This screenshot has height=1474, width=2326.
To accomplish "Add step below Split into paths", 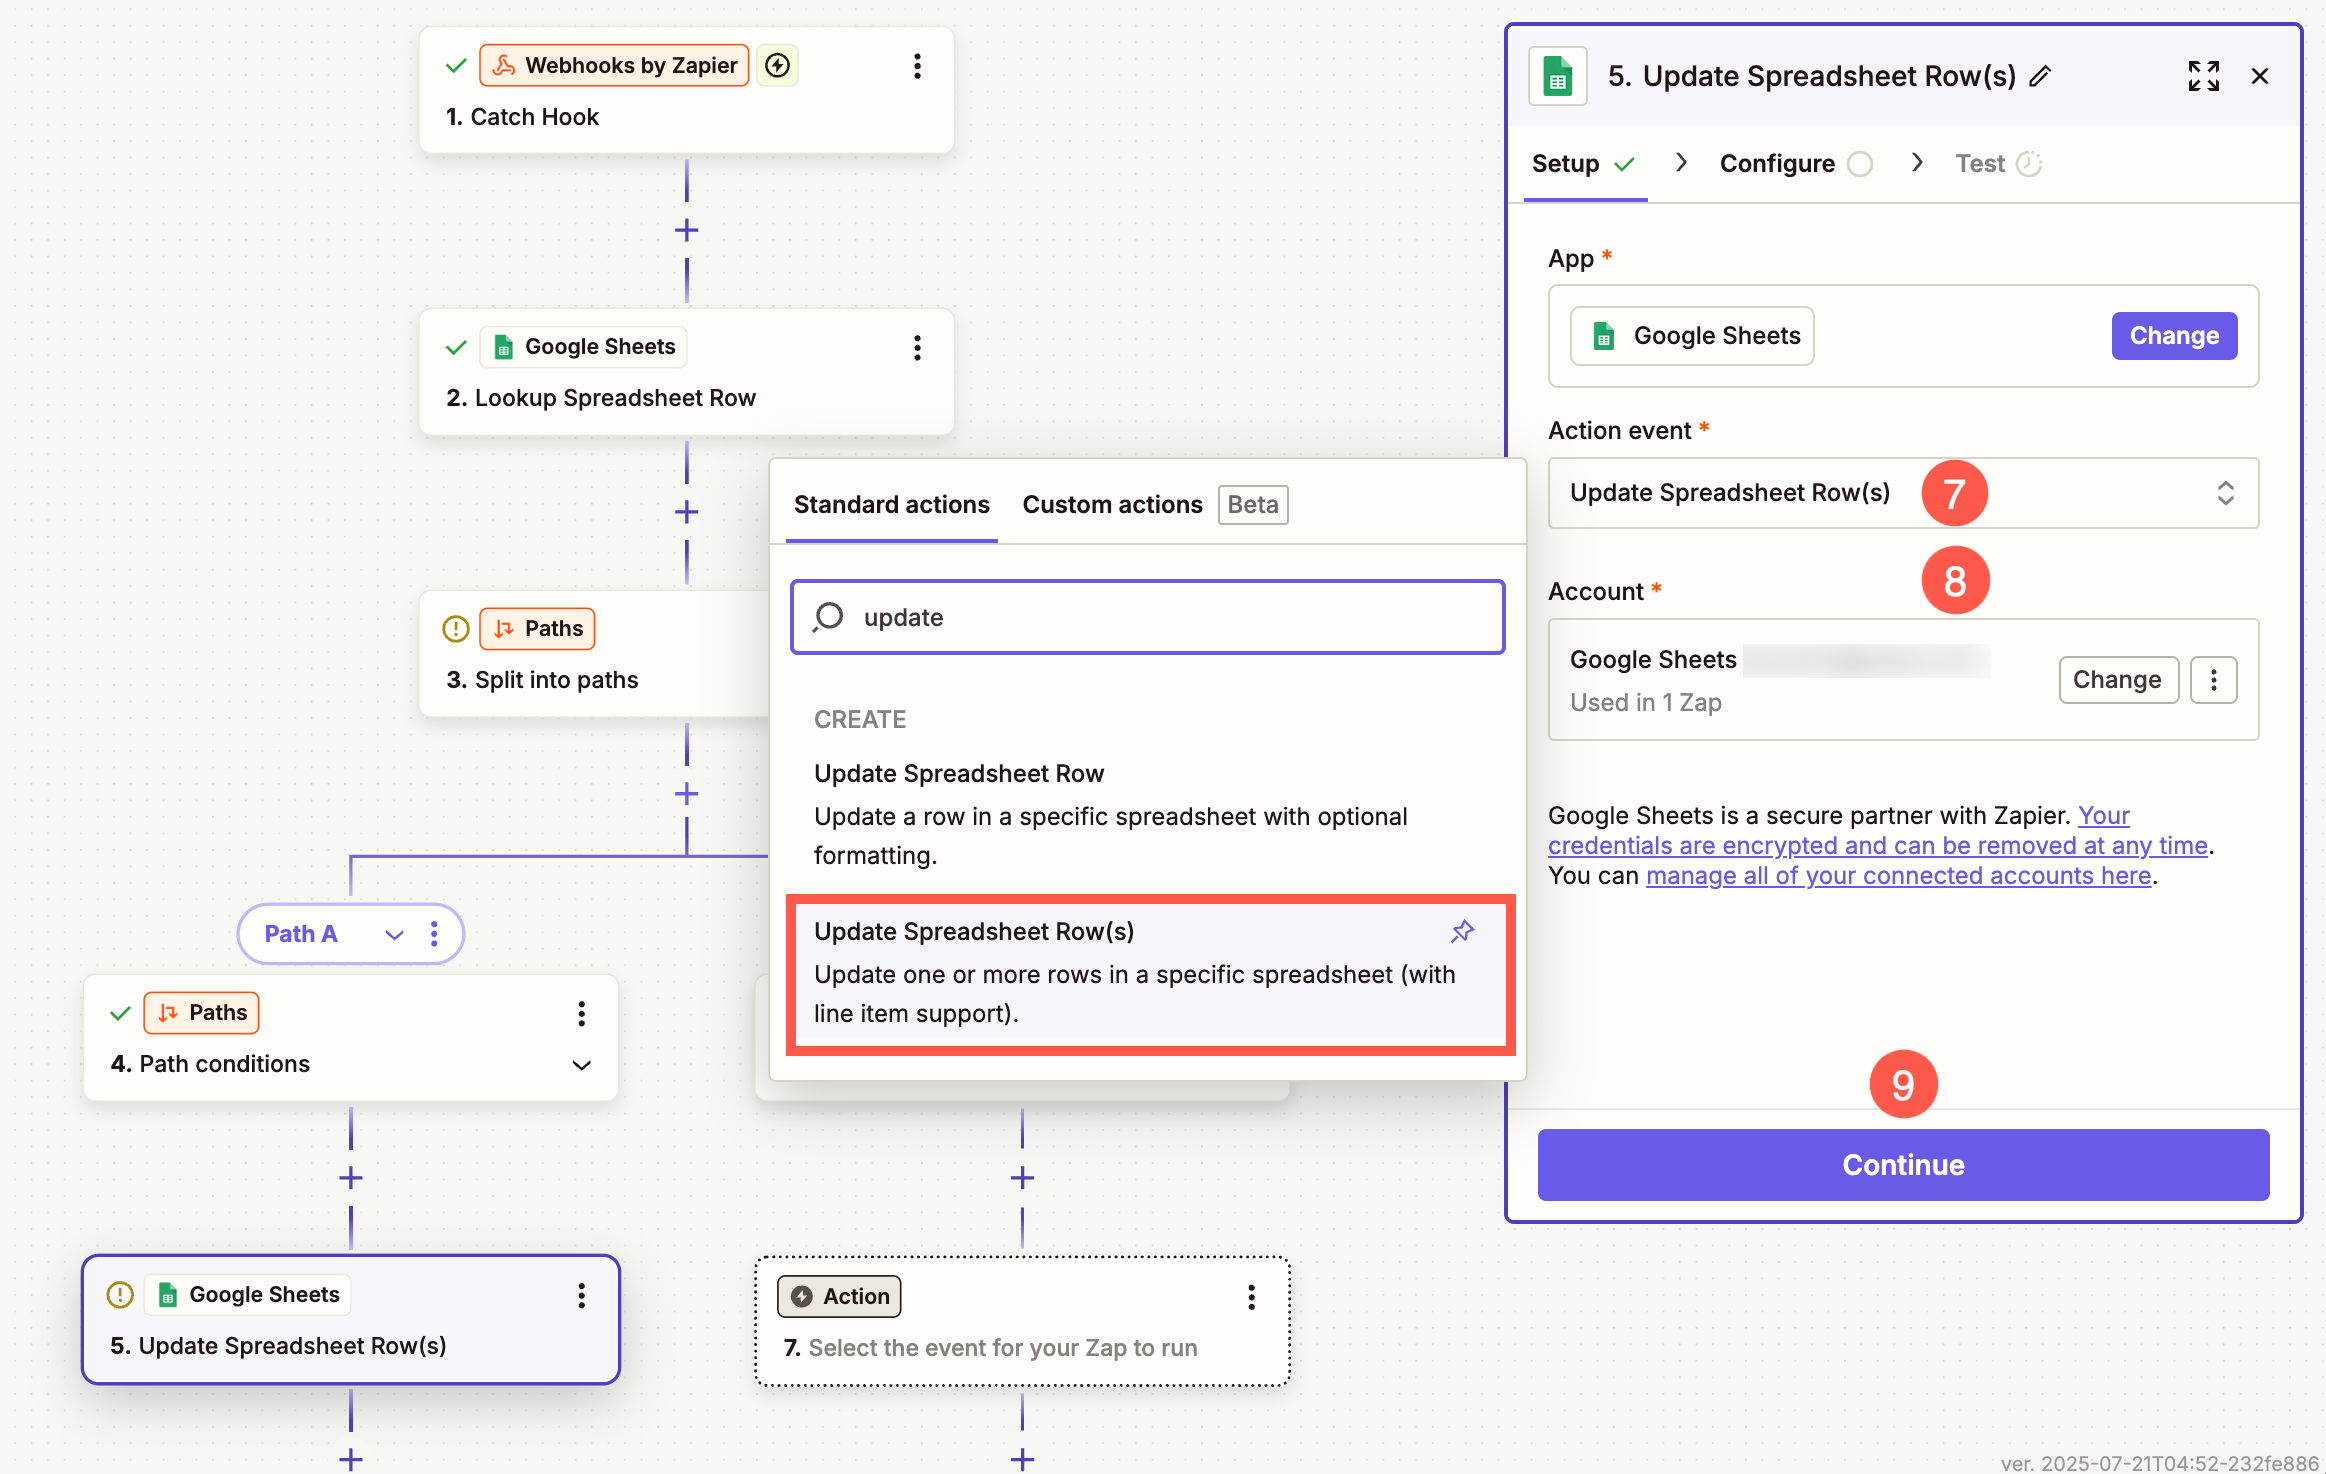I will [686, 795].
